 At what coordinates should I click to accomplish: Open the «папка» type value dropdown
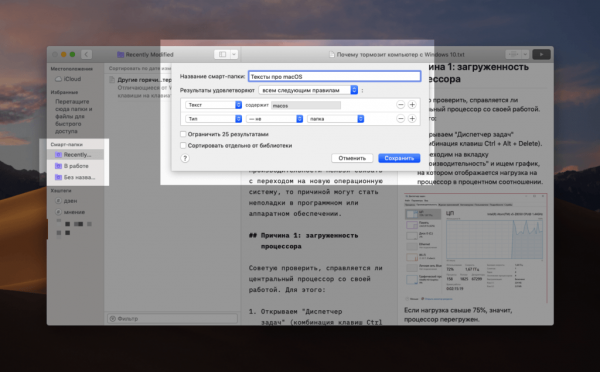336,119
